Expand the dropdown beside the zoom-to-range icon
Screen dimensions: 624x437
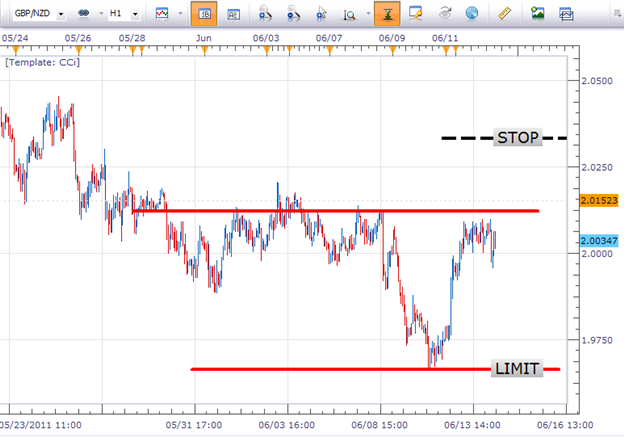(368, 14)
